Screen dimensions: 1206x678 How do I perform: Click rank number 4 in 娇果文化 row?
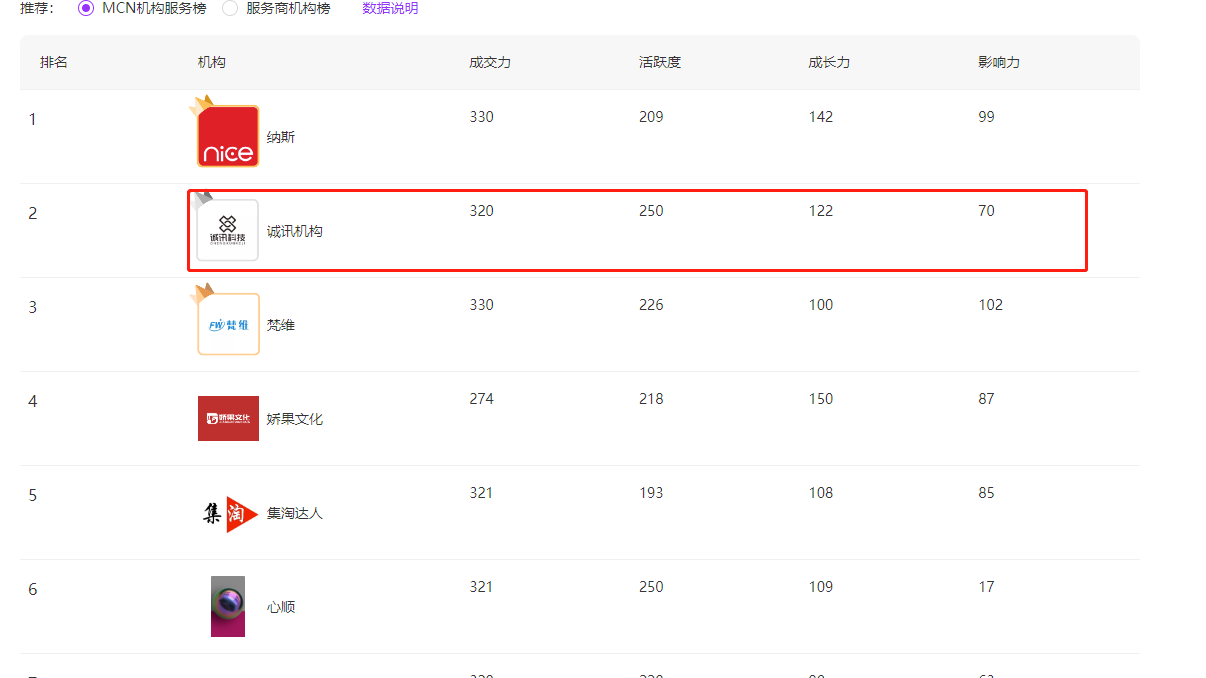pyautogui.click(x=33, y=402)
